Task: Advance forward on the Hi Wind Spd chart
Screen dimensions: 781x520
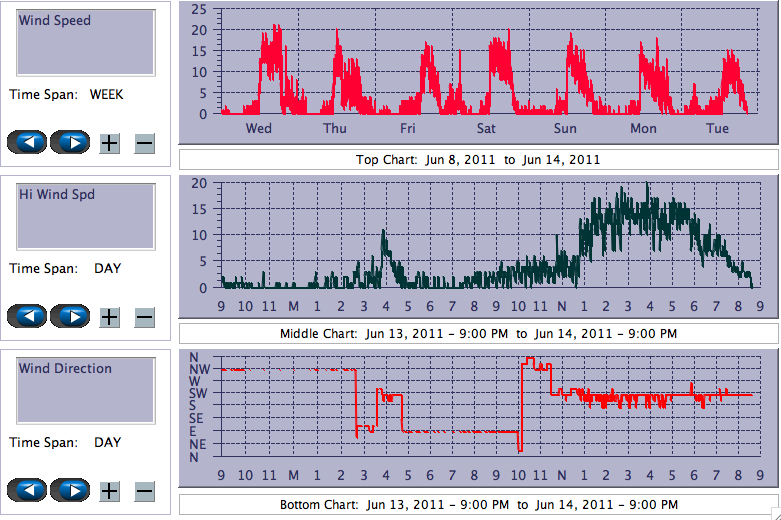Action: (70, 316)
